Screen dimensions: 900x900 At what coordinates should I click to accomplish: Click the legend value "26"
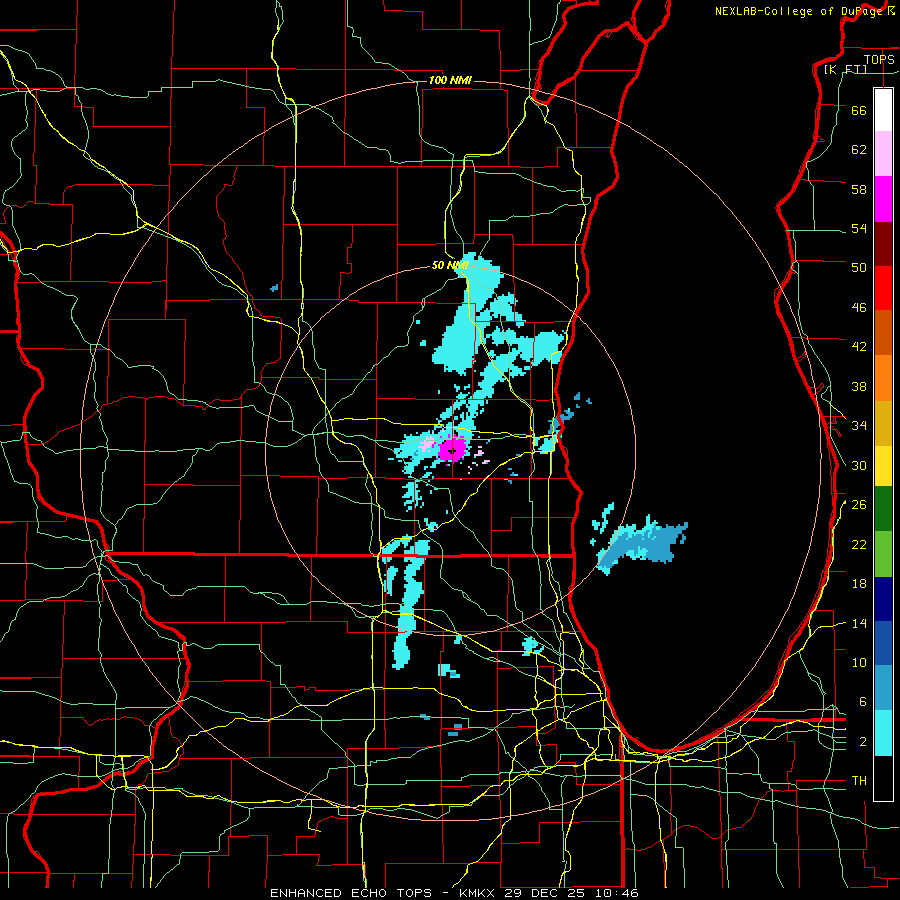pos(859,505)
